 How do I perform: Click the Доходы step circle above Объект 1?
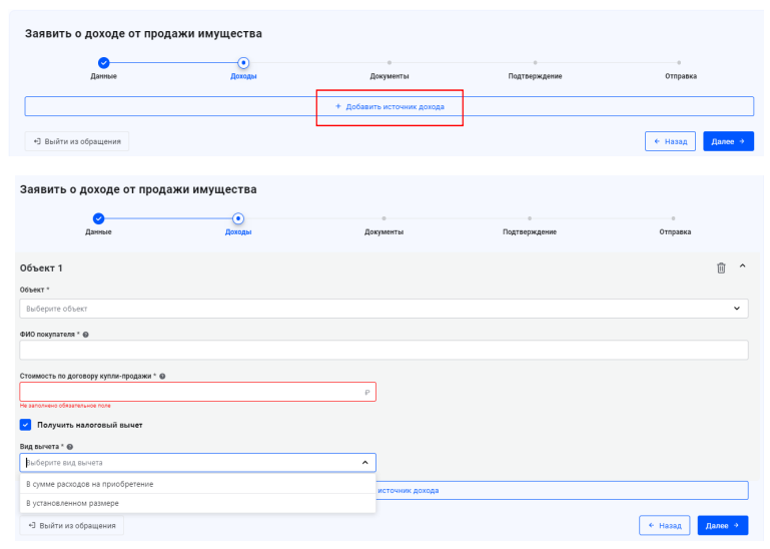[x=238, y=218]
